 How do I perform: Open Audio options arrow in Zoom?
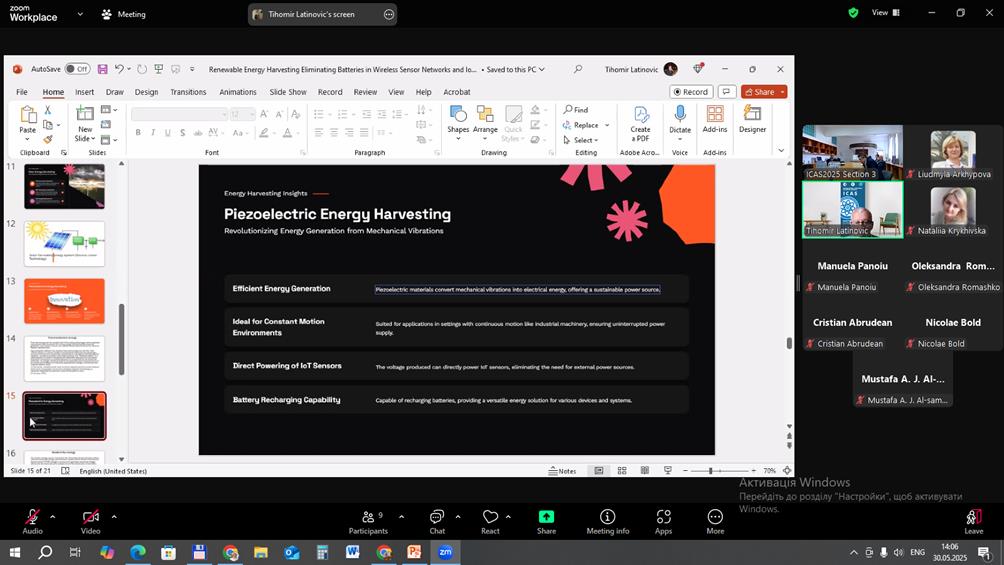(53, 516)
